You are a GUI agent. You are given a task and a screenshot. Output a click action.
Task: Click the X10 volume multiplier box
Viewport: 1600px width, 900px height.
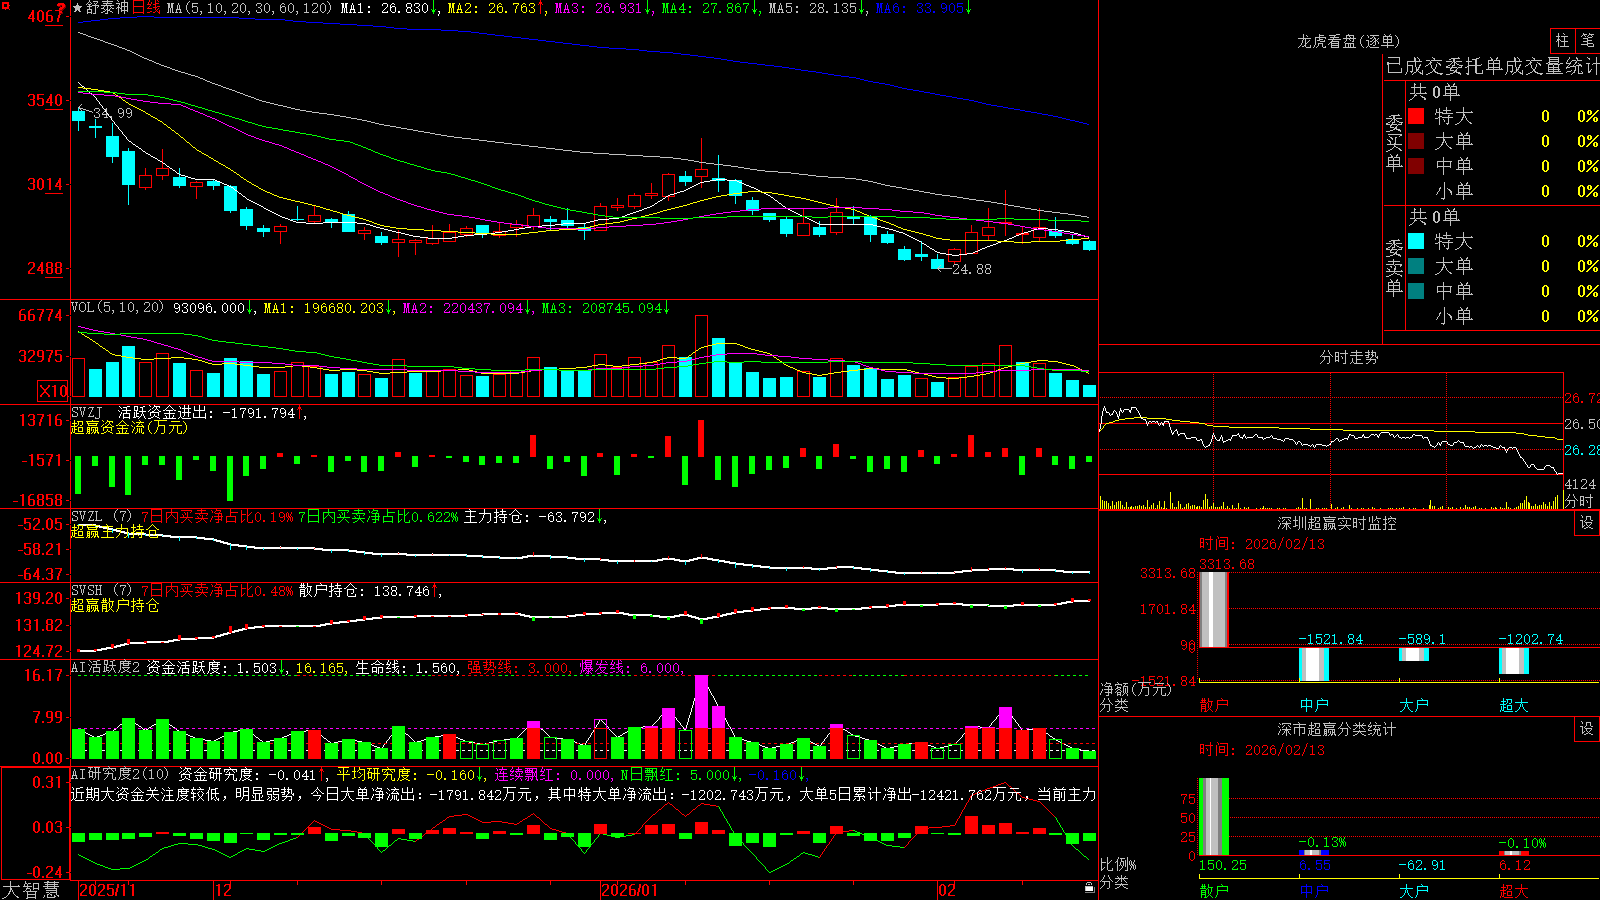pos(53,391)
